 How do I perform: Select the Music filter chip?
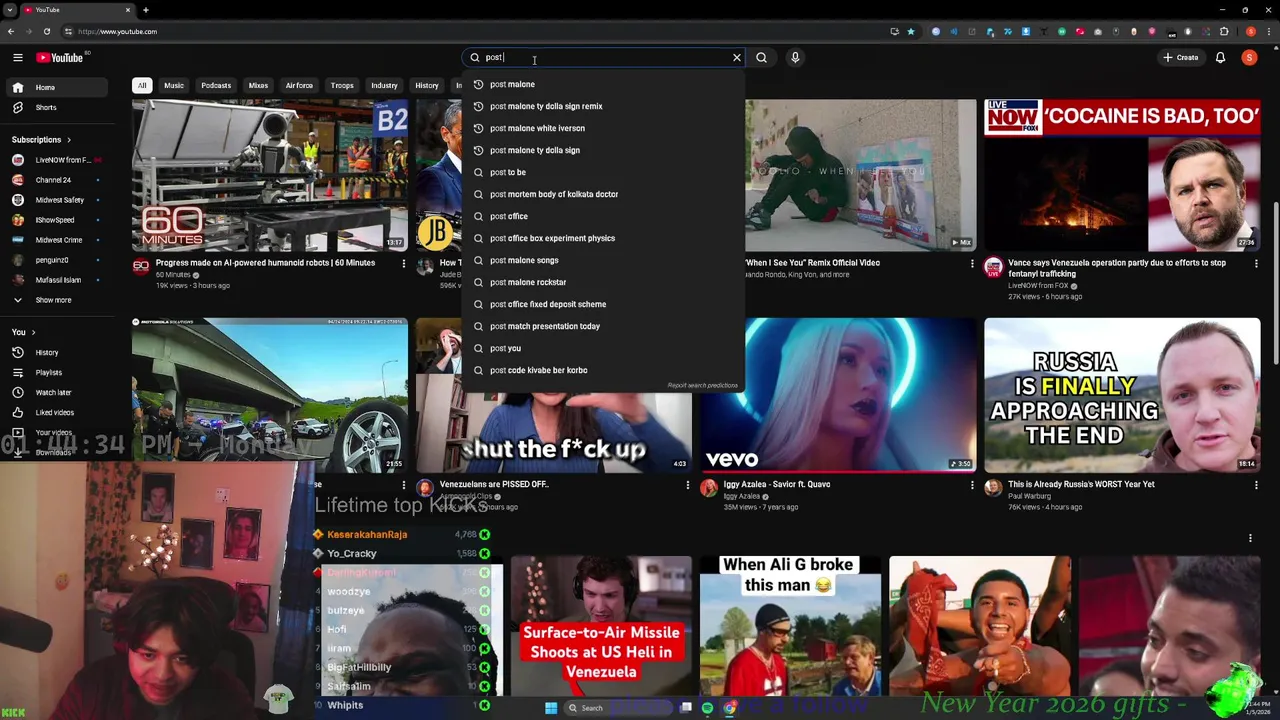click(x=174, y=86)
